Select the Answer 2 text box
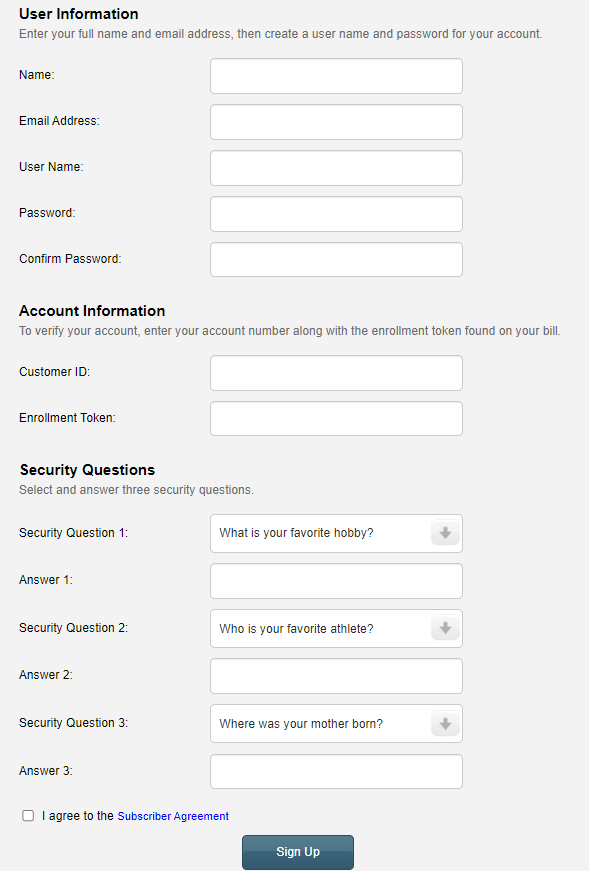Viewport: 589px width, 871px height. [335, 676]
